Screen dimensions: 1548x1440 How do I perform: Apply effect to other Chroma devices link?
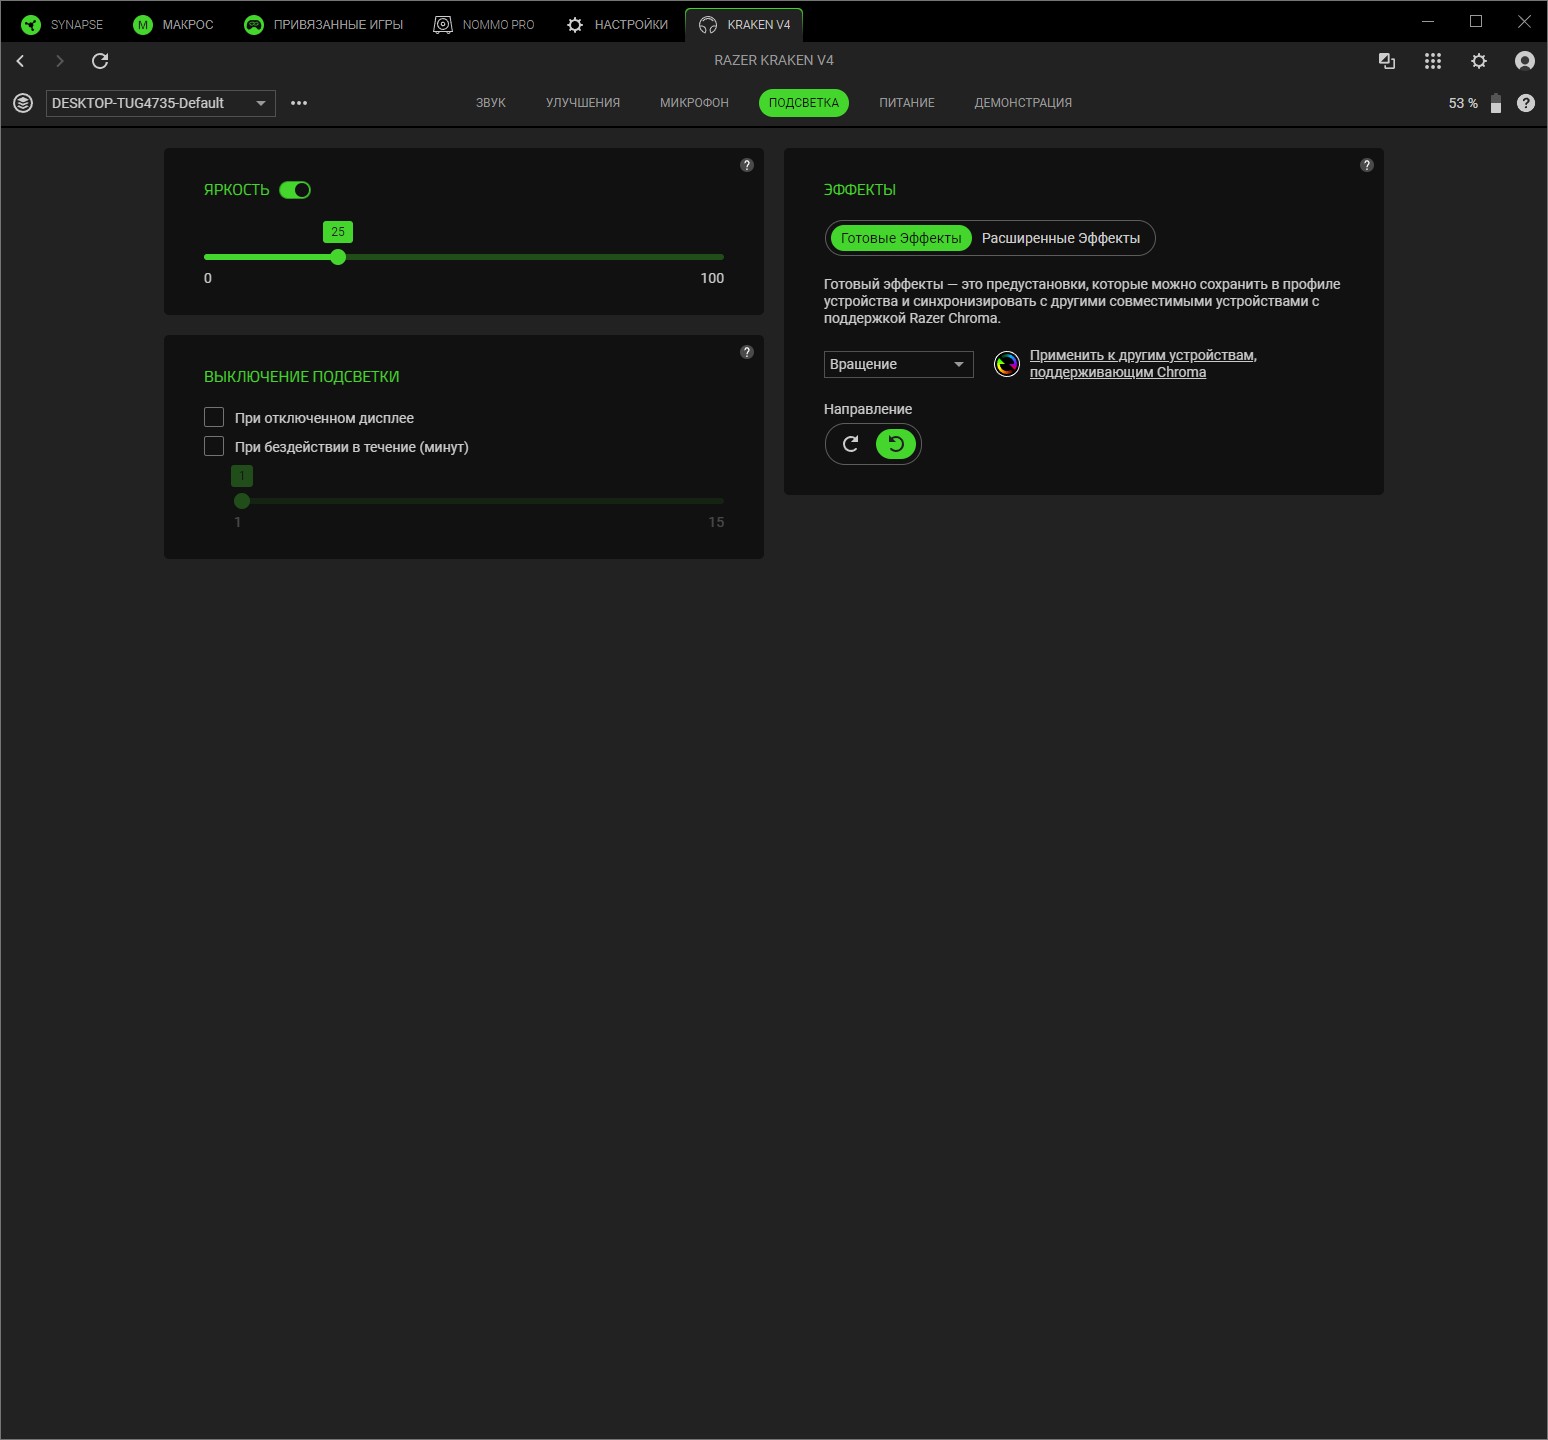pos(1143,364)
